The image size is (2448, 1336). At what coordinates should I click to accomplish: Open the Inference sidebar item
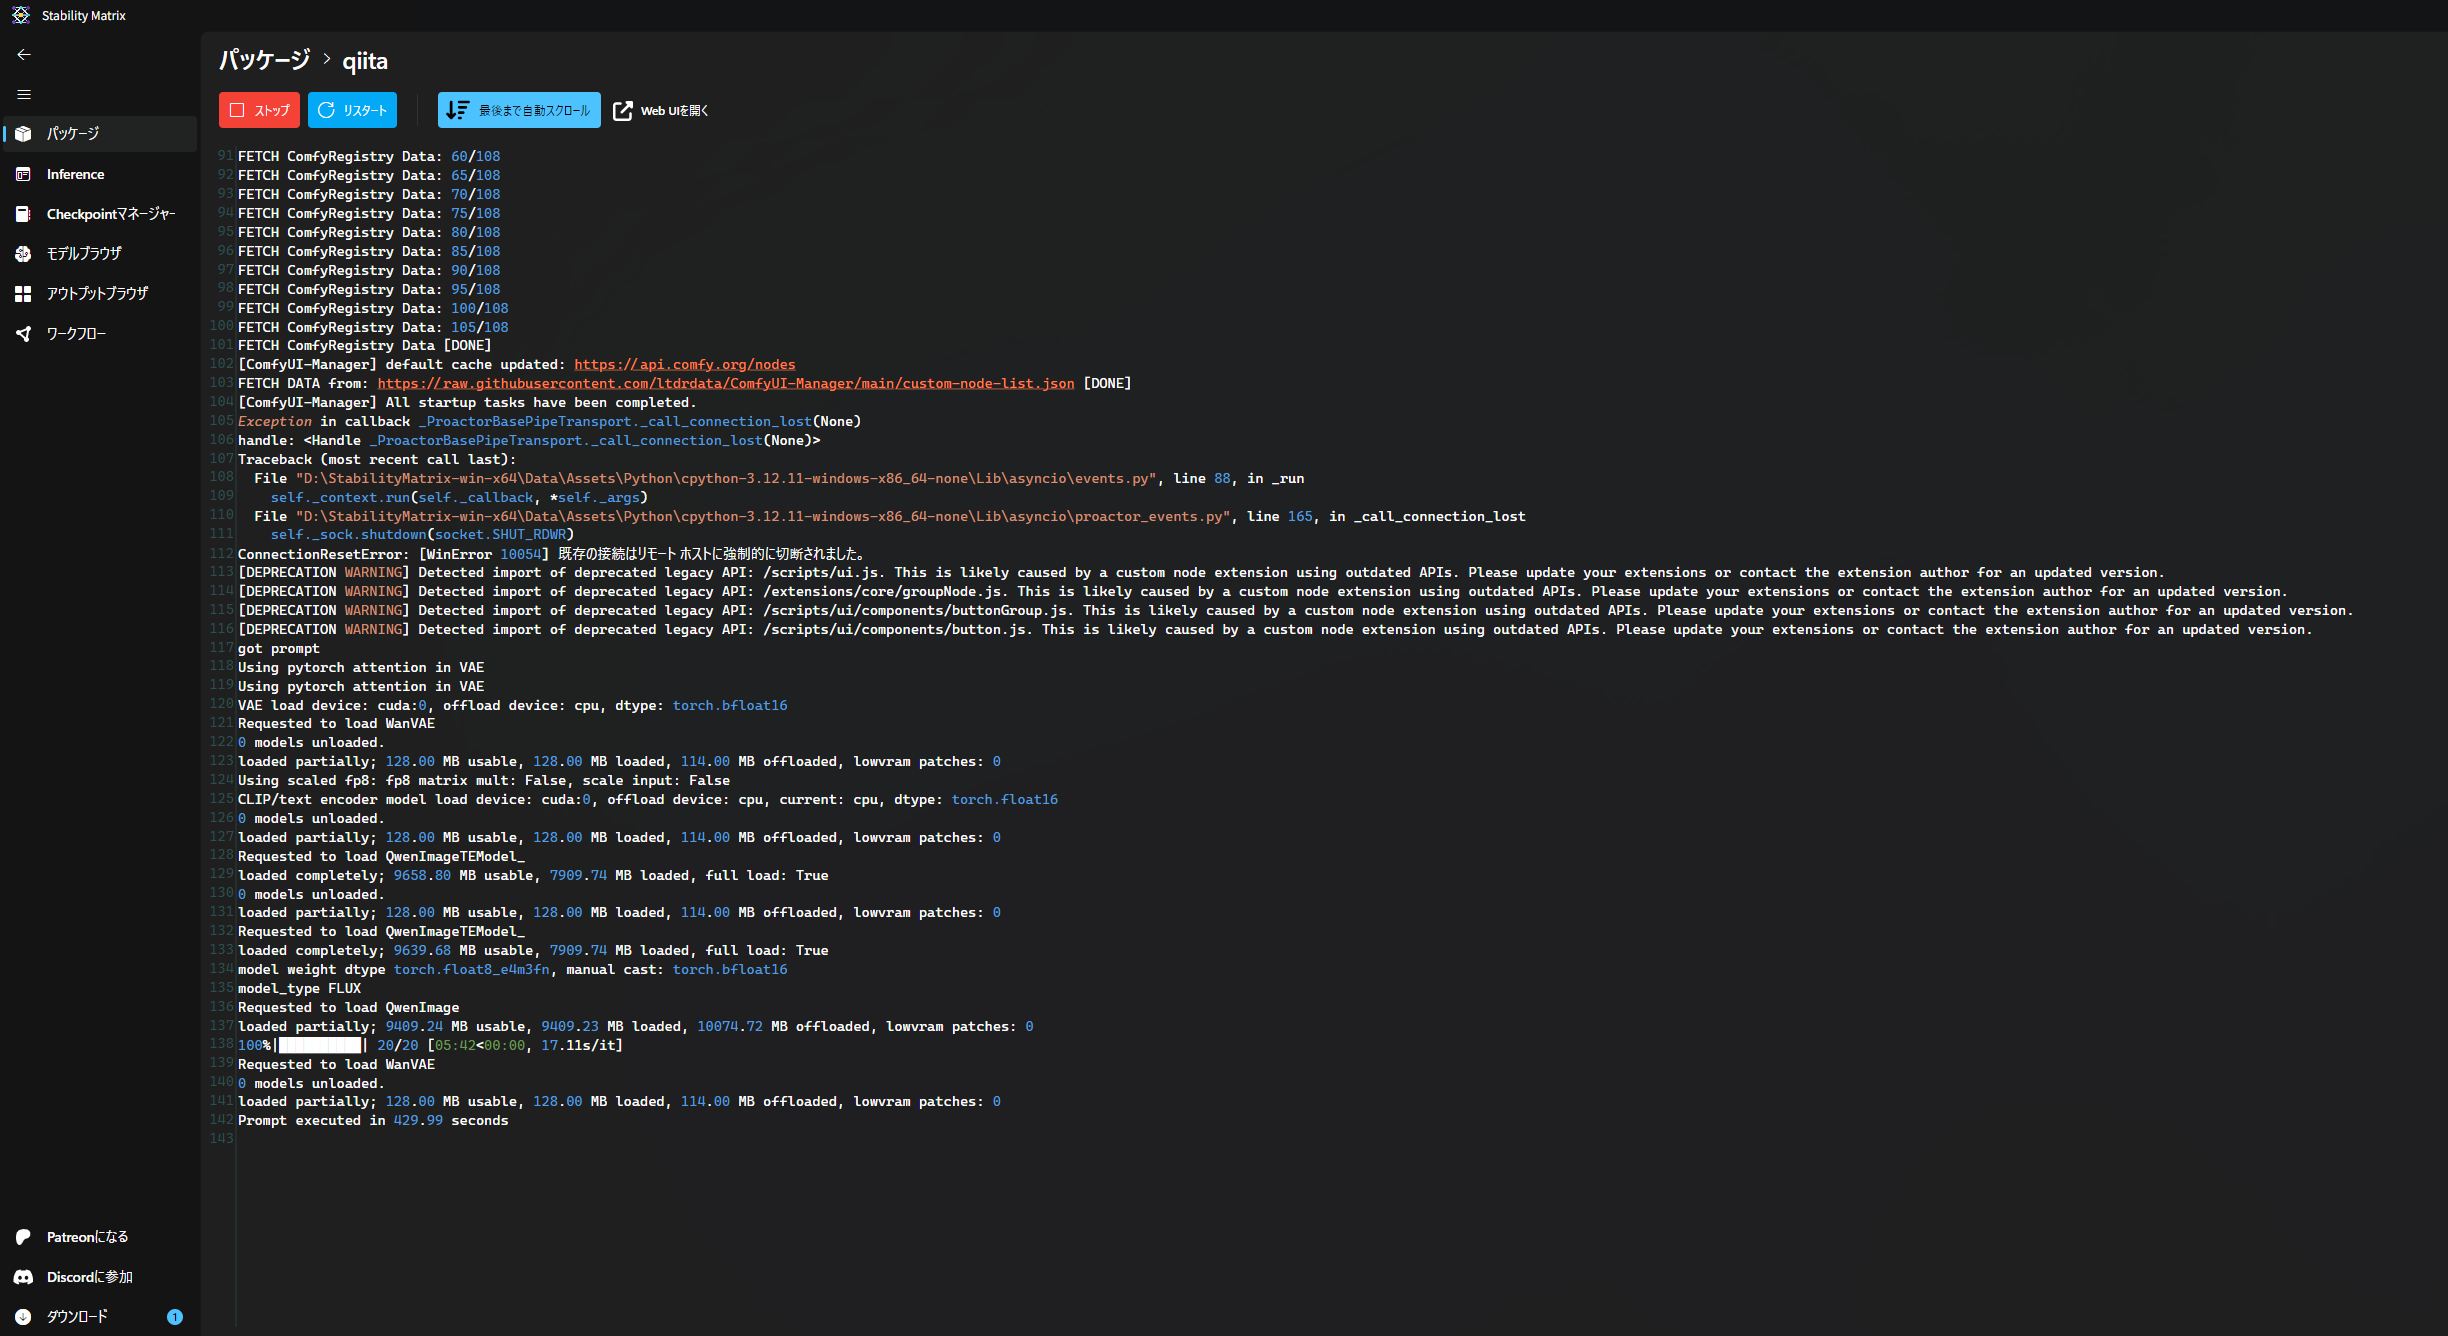(75, 174)
